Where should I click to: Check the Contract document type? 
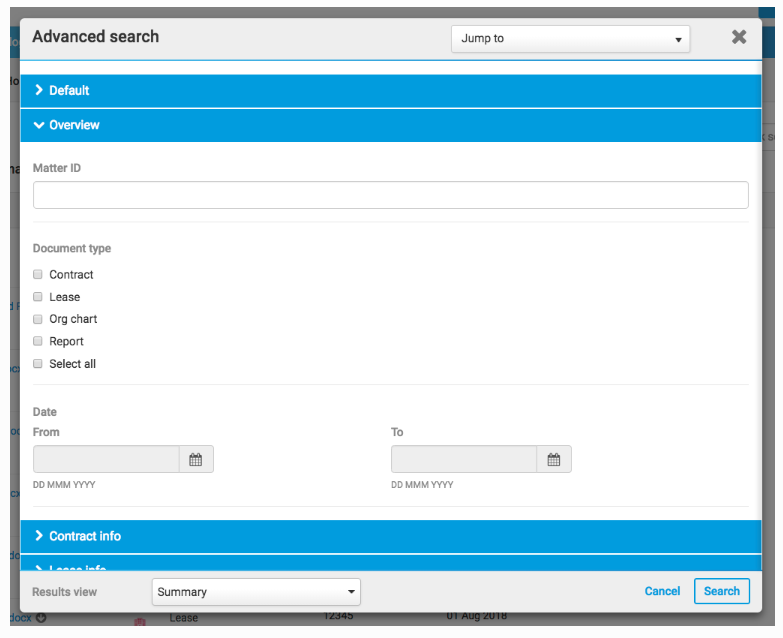click(x=38, y=275)
